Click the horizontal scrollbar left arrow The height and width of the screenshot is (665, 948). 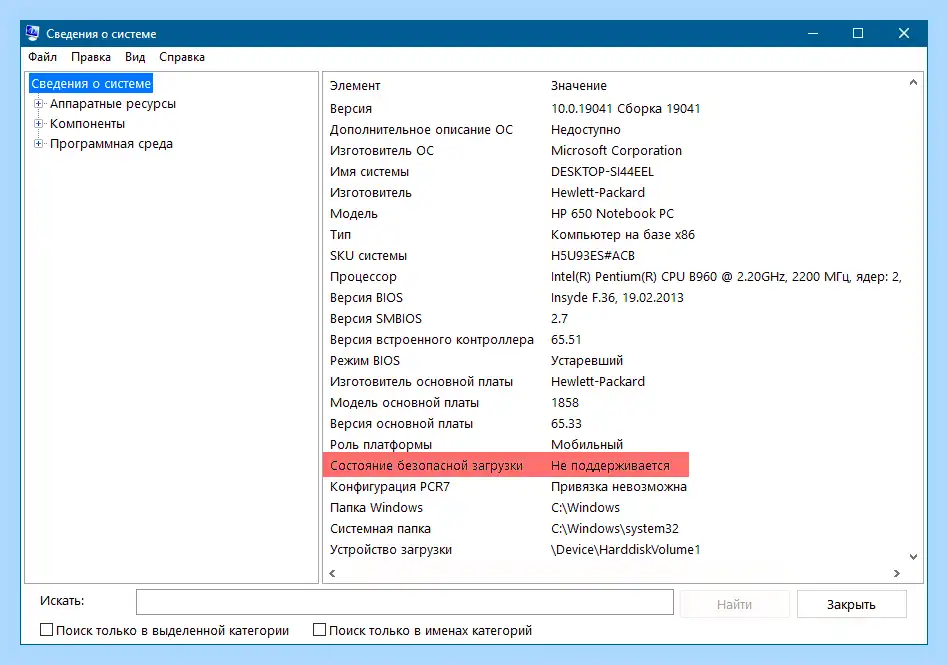click(332, 573)
